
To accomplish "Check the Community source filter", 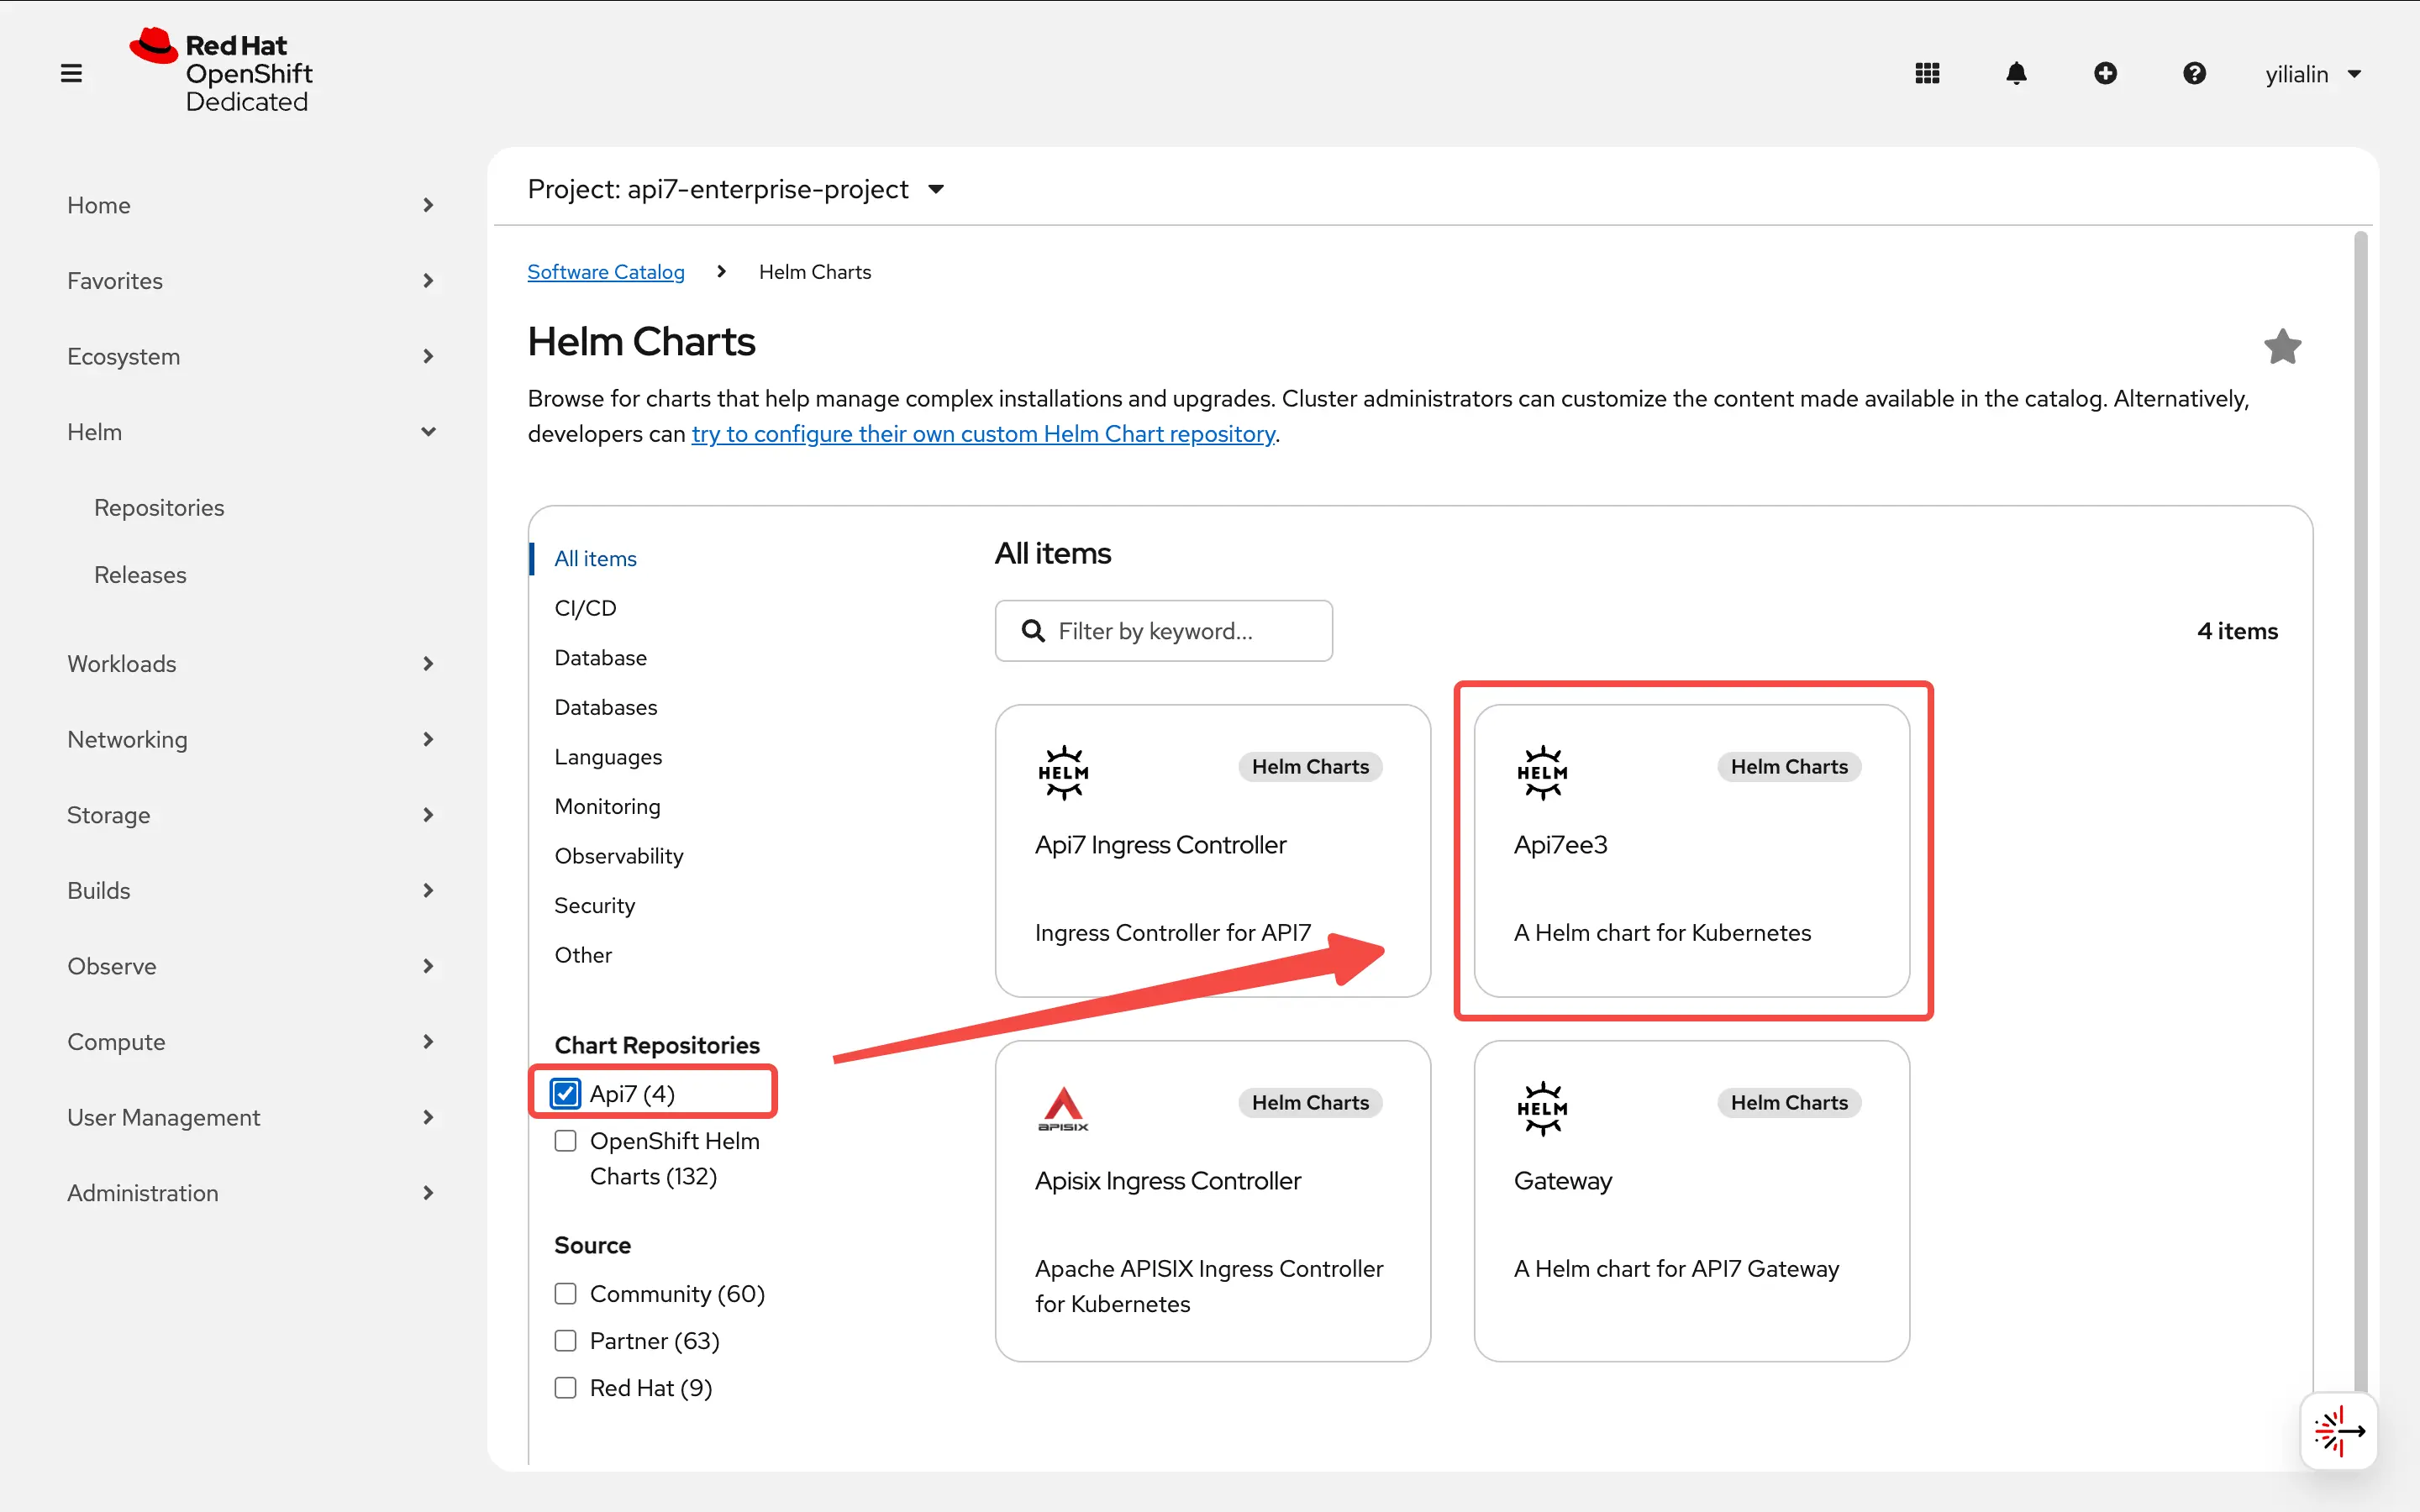I will pyautogui.click(x=566, y=1293).
